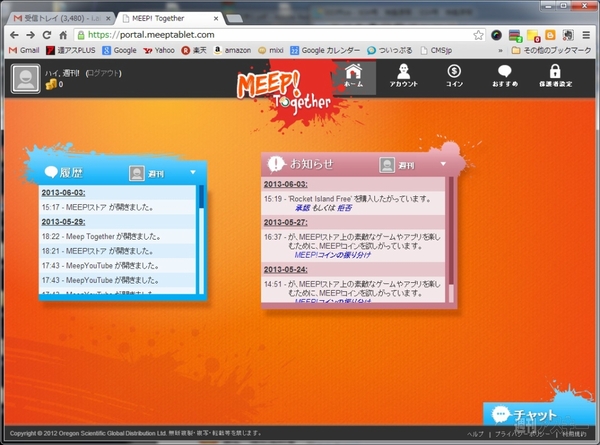
Task: Click the 承認 (approve) link for Rocket Island
Action: pos(302,208)
